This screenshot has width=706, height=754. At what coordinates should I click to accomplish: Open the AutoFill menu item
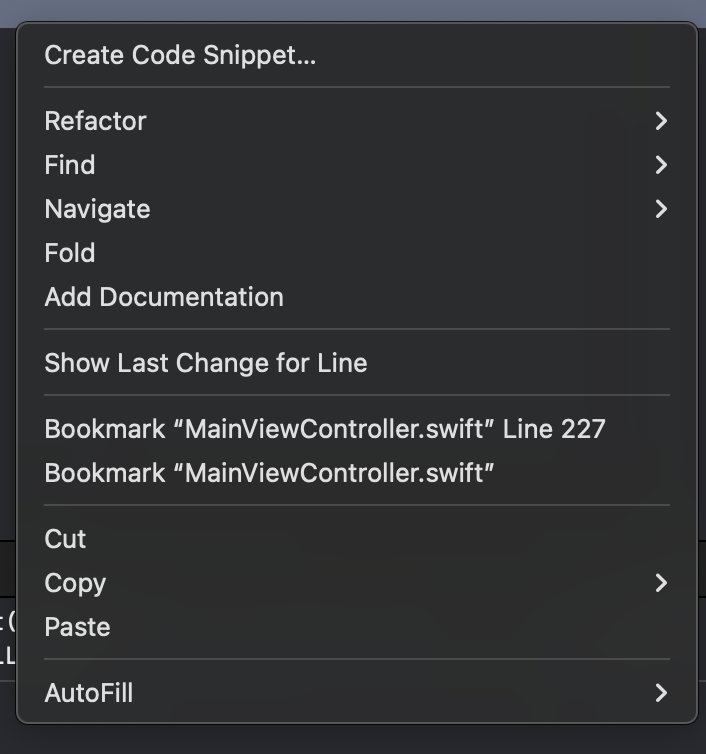[x=89, y=693]
